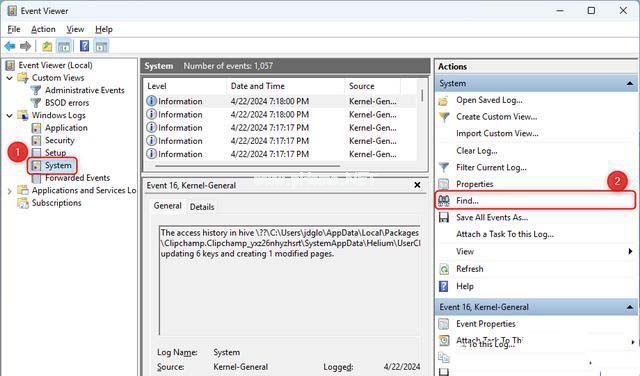Click Clear Log... action
Screen dimensions: 640x376
477,151
